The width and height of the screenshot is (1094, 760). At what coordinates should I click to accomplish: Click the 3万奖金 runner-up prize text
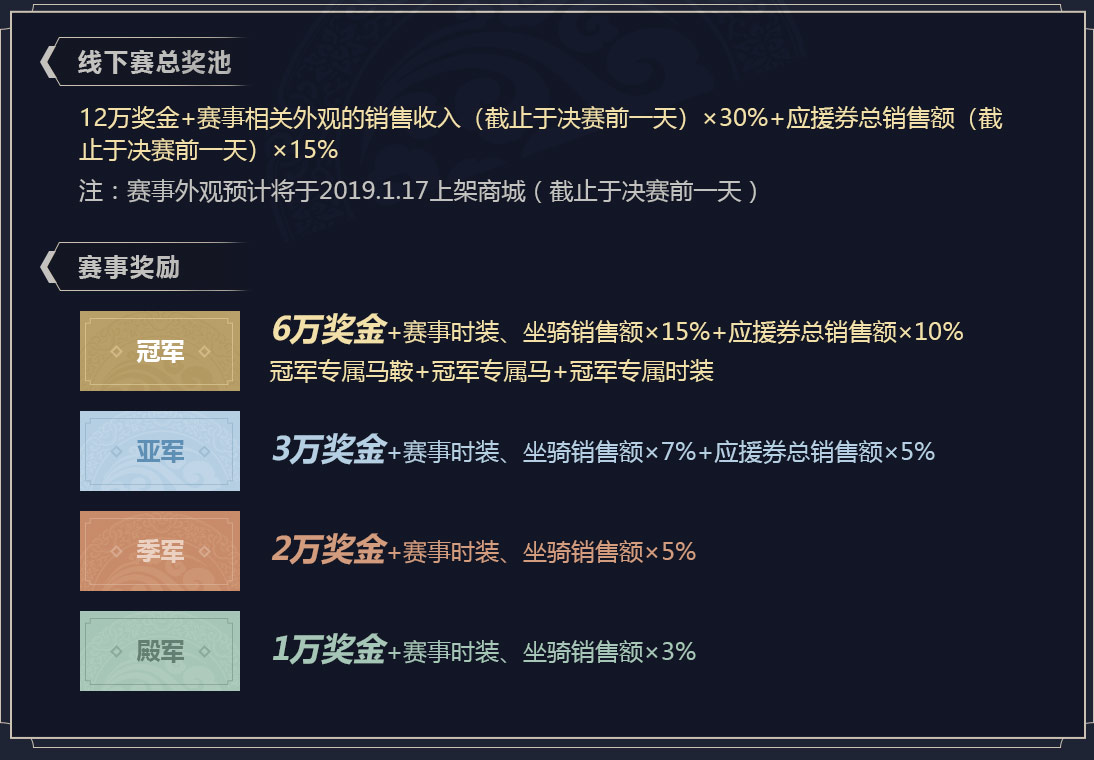point(329,449)
